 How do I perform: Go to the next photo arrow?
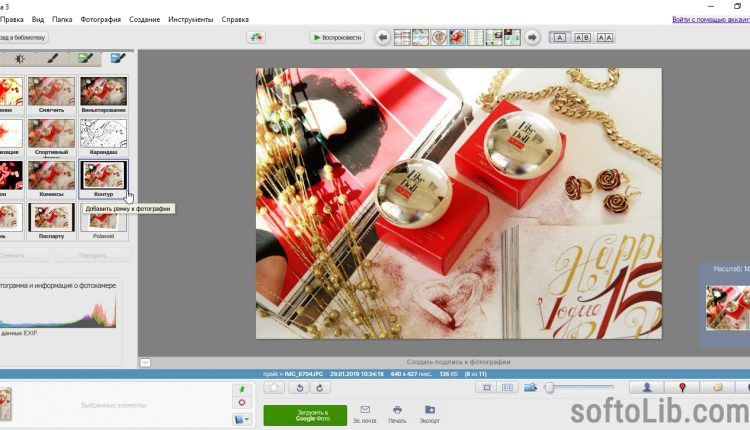click(x=532, y=37)
